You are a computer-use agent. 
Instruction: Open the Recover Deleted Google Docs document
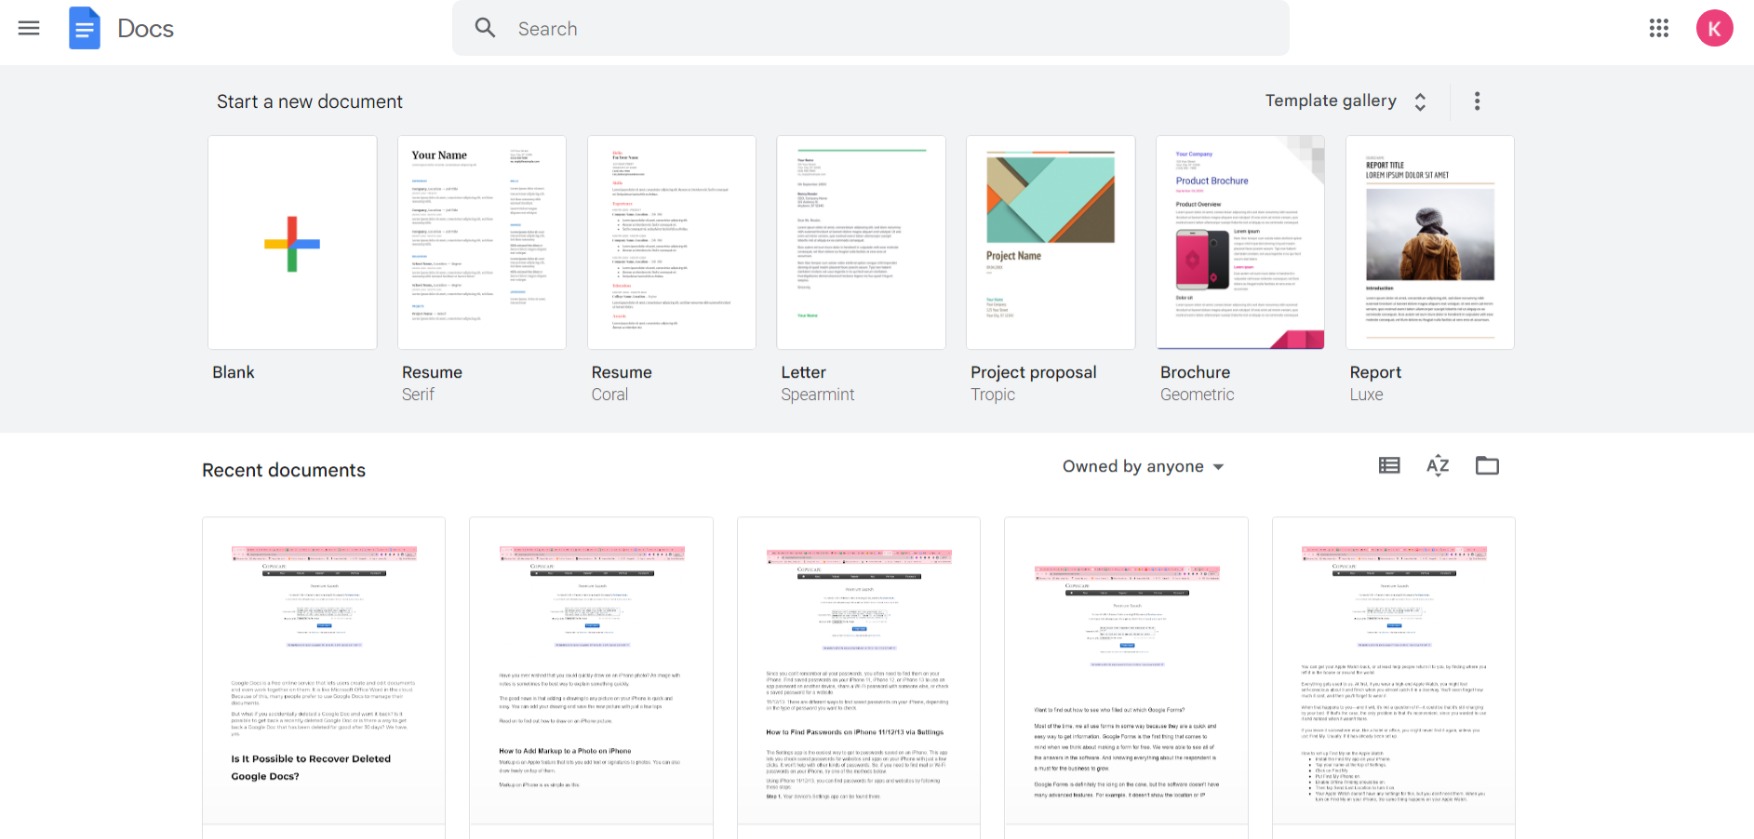324,670
